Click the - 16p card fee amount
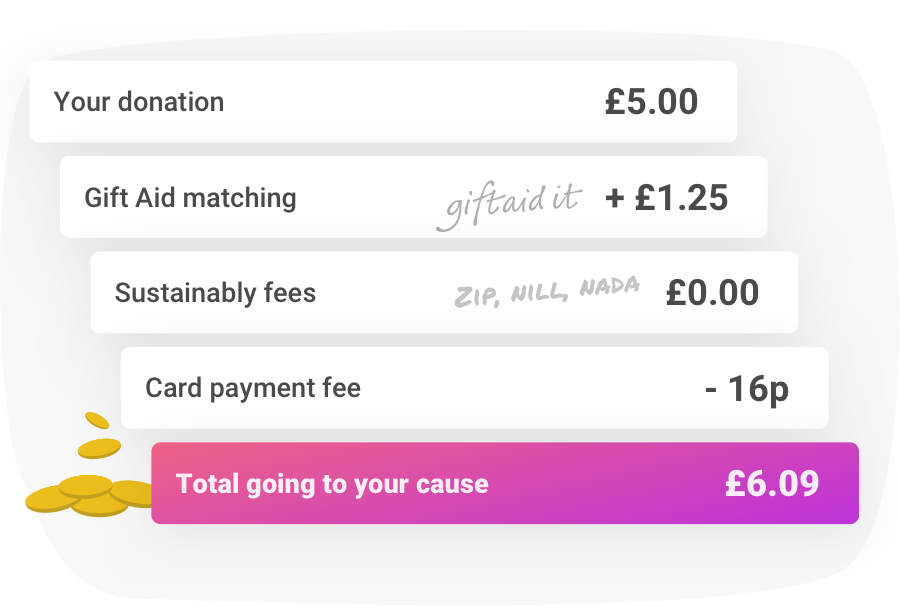Screen dimensions: 900x606 747,389
